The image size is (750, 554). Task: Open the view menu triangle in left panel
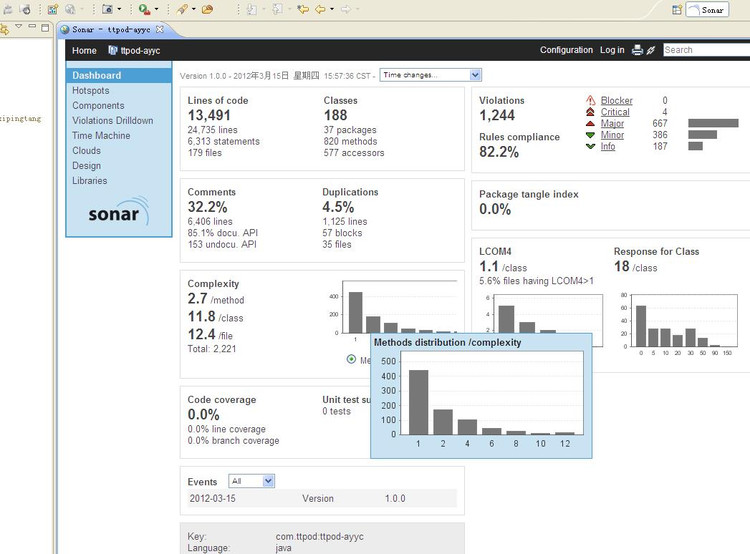coord(19,26)
